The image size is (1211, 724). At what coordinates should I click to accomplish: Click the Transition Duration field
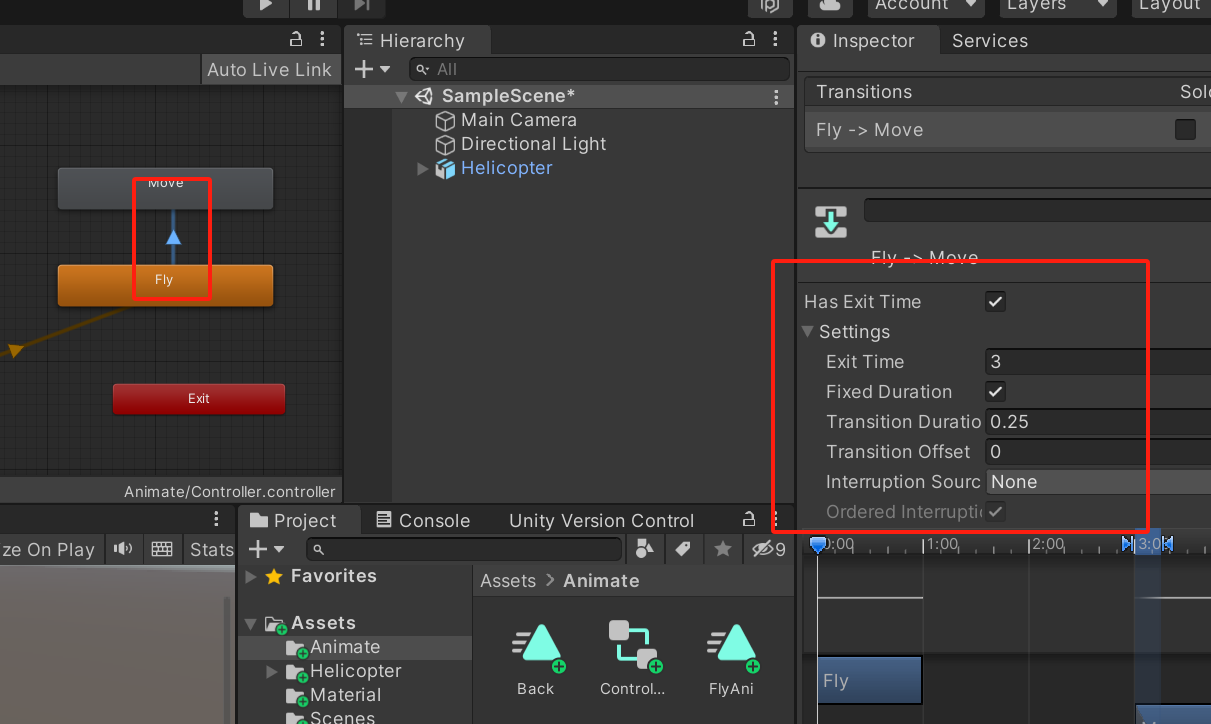(1098, 422)
